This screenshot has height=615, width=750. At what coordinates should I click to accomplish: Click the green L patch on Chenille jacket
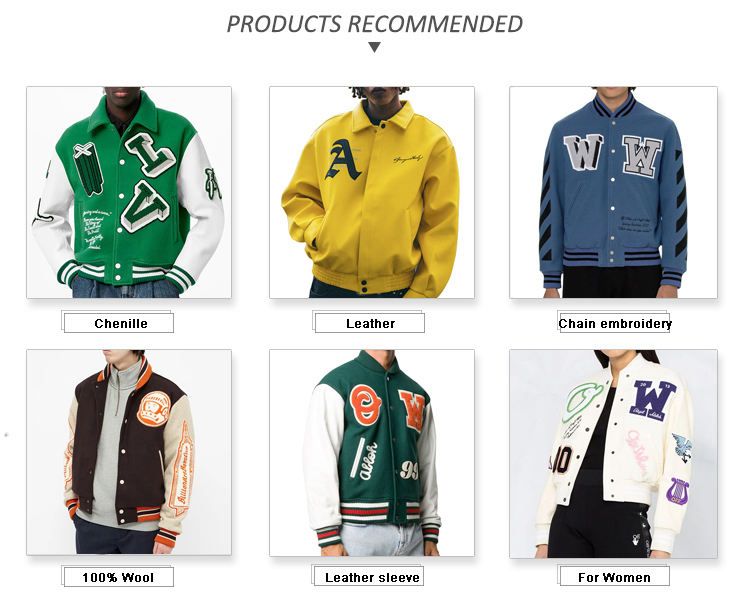coord(150,154)
